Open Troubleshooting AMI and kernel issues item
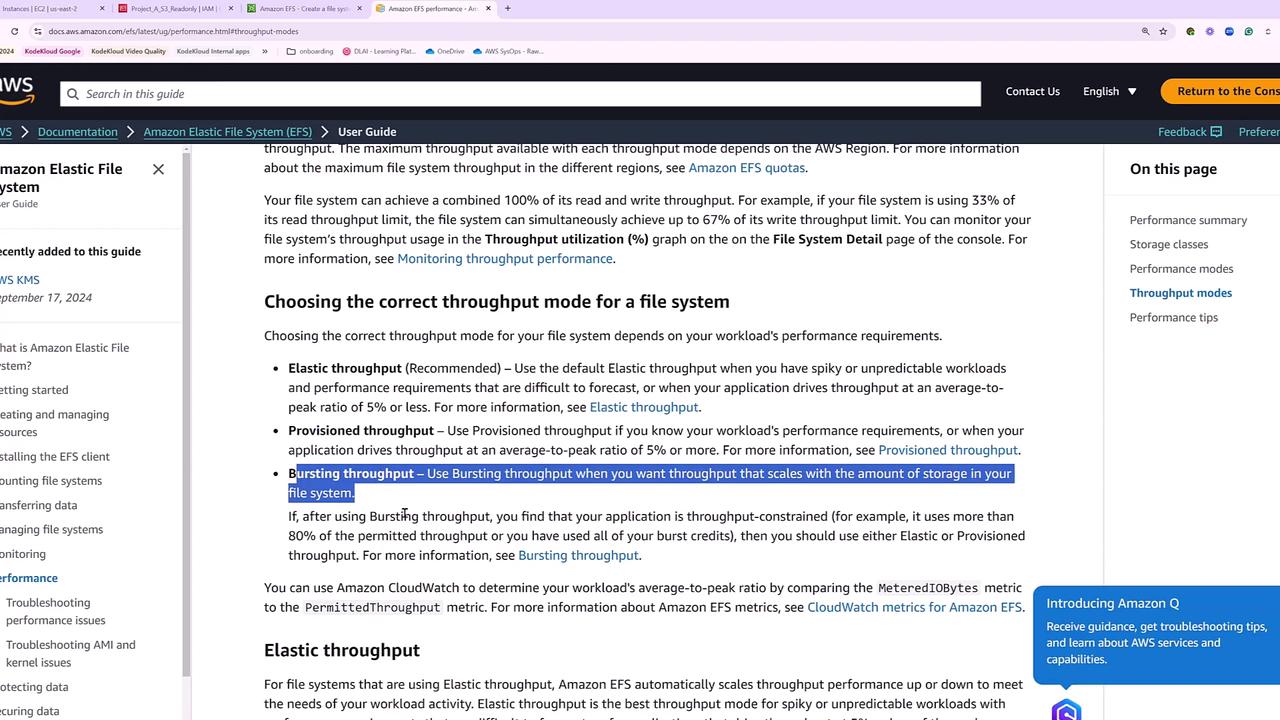Viewport: 1280px width, 720px height. tap(71, 653)
